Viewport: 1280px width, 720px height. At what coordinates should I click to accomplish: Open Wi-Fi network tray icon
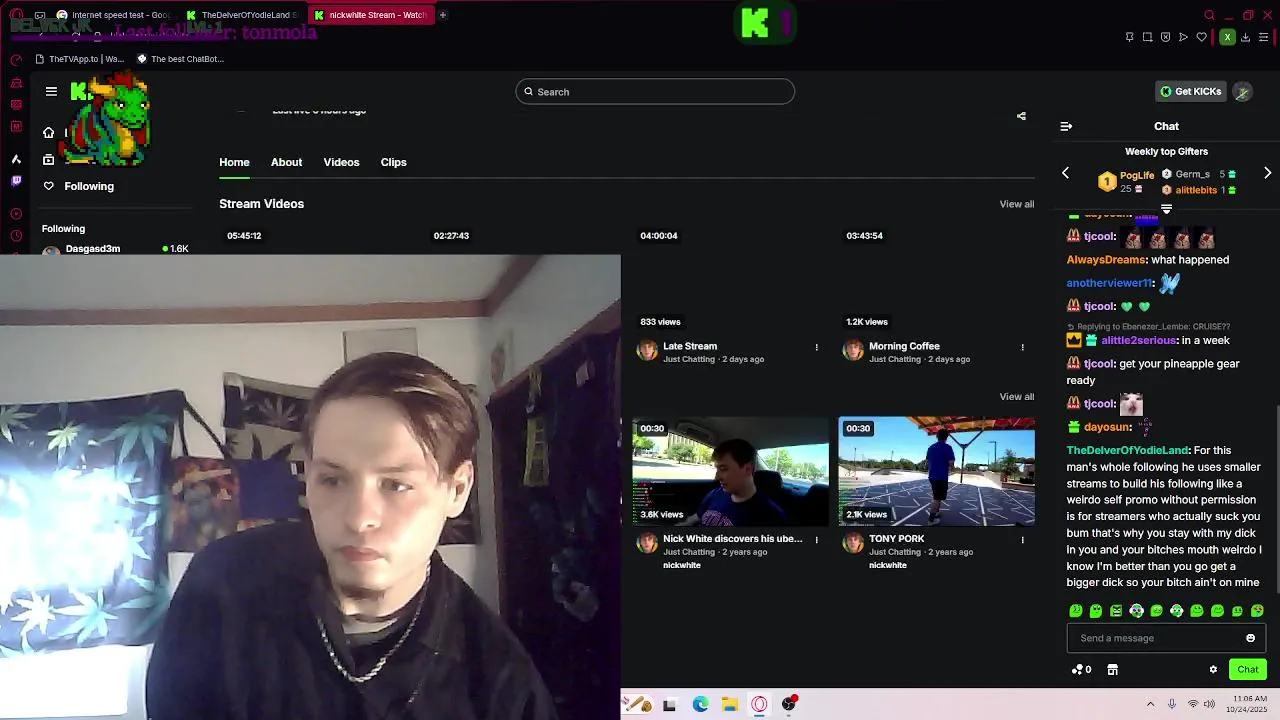click(x=1192, y=704)
